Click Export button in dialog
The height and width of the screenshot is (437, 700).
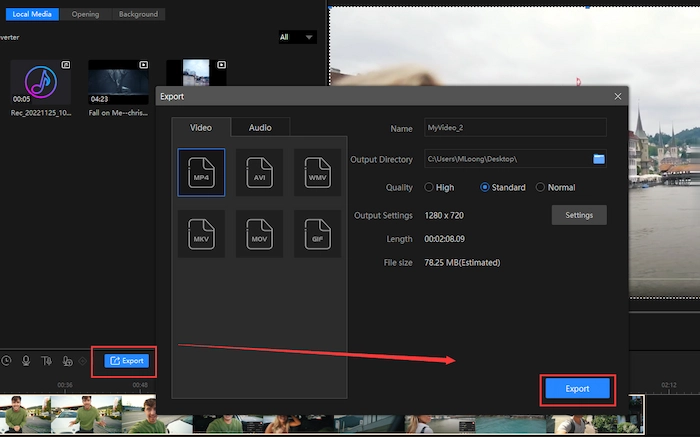[x=577, y=388]
